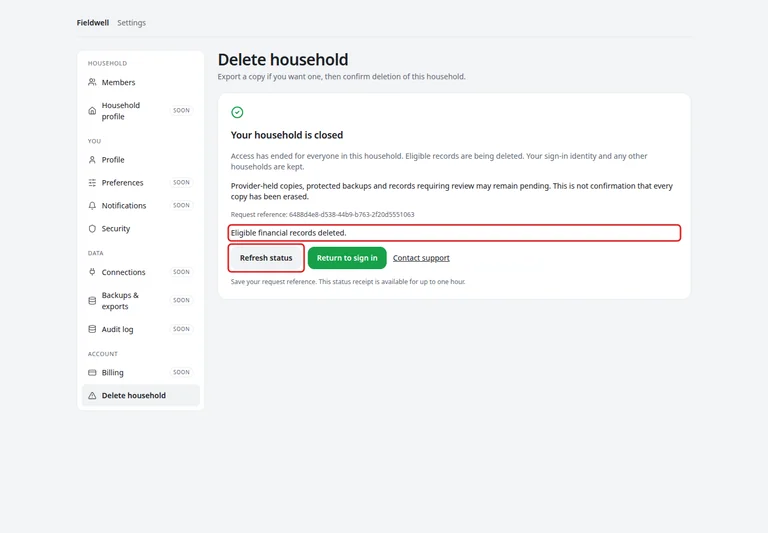Click the Preferences sliders icon

92,183
